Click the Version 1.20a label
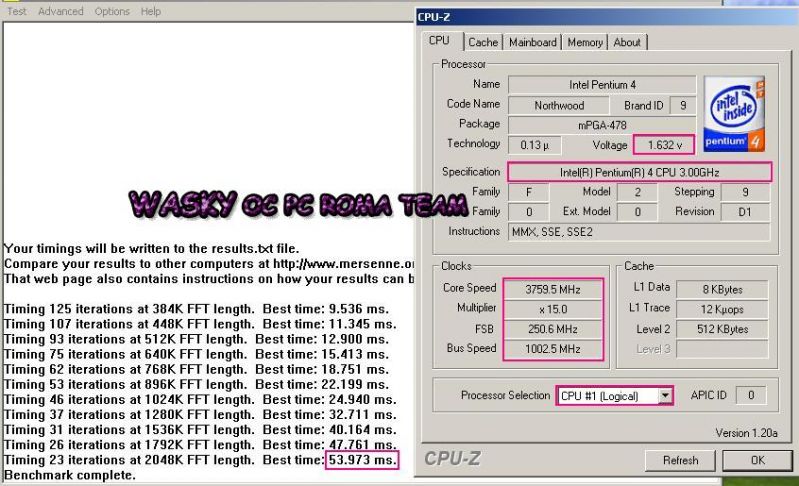Viewport: 799px width, 486px height. pyautogui.click(x=746, y=433)
